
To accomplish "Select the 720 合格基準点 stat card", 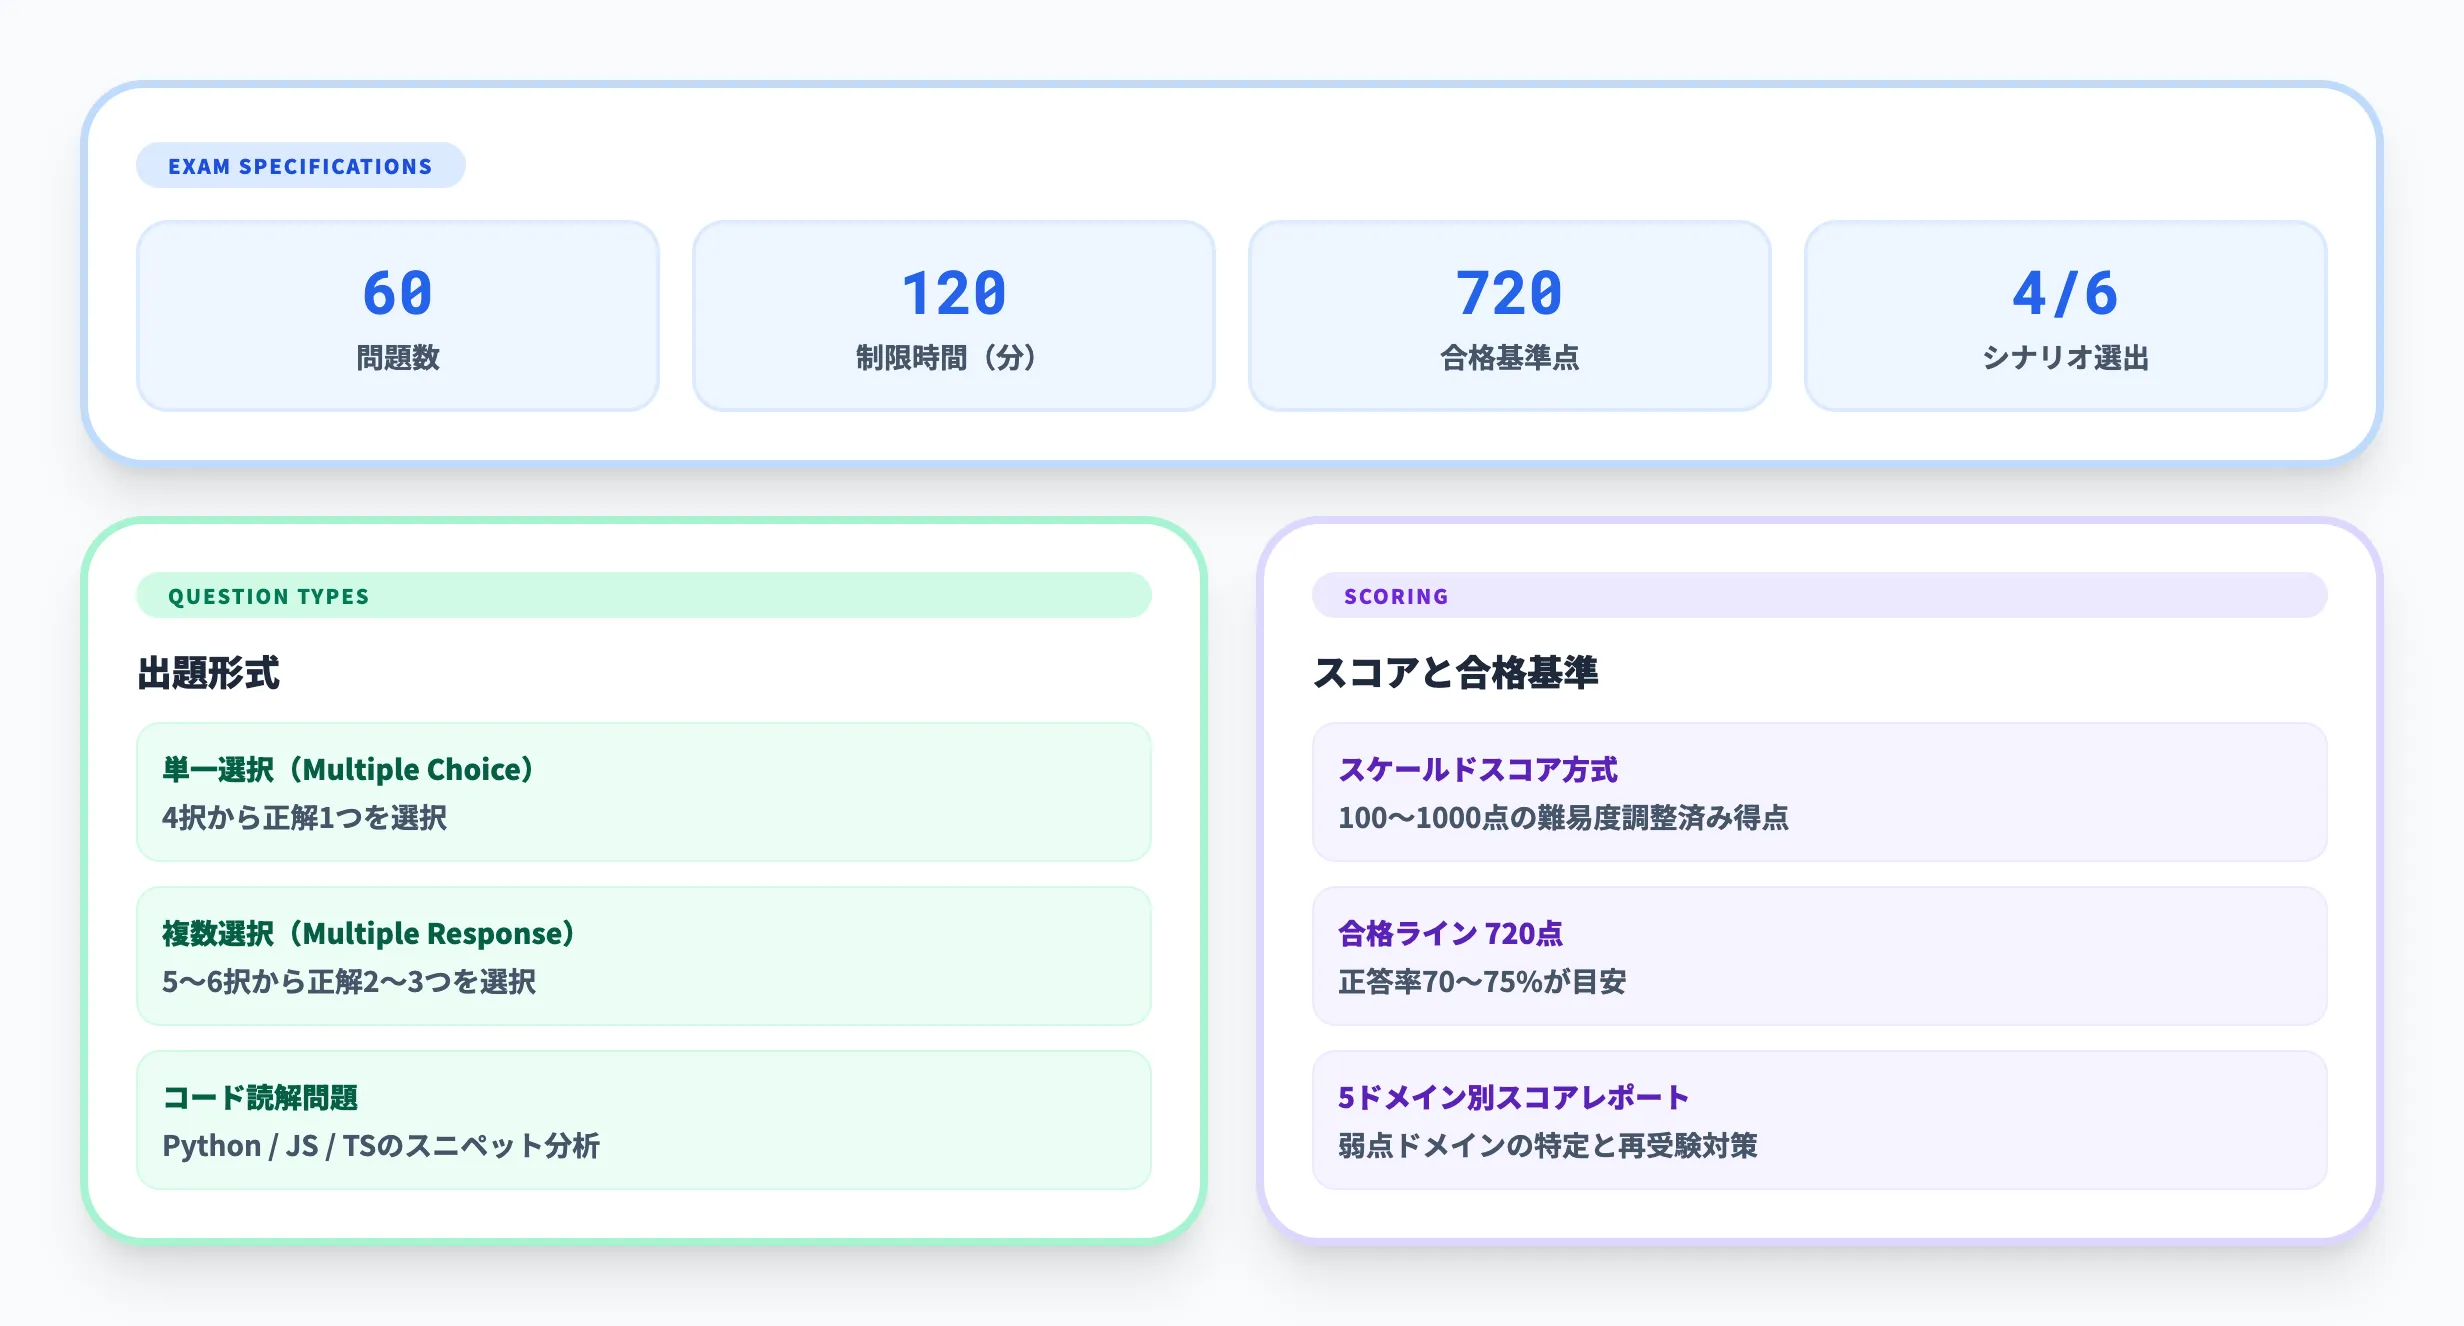I will click(1509, 316).
